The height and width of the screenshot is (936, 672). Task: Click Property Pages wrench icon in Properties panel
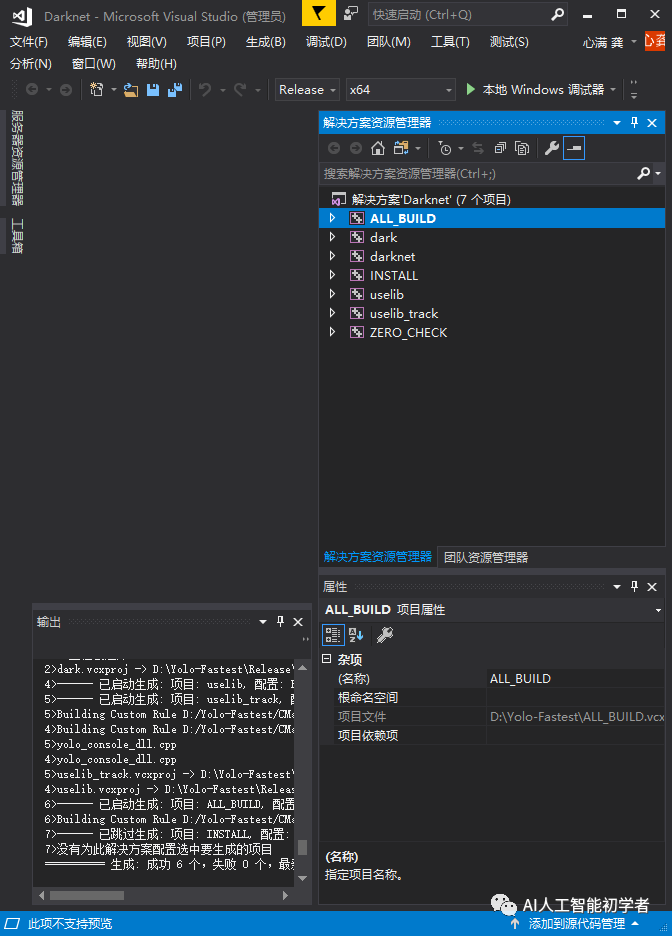385,635
